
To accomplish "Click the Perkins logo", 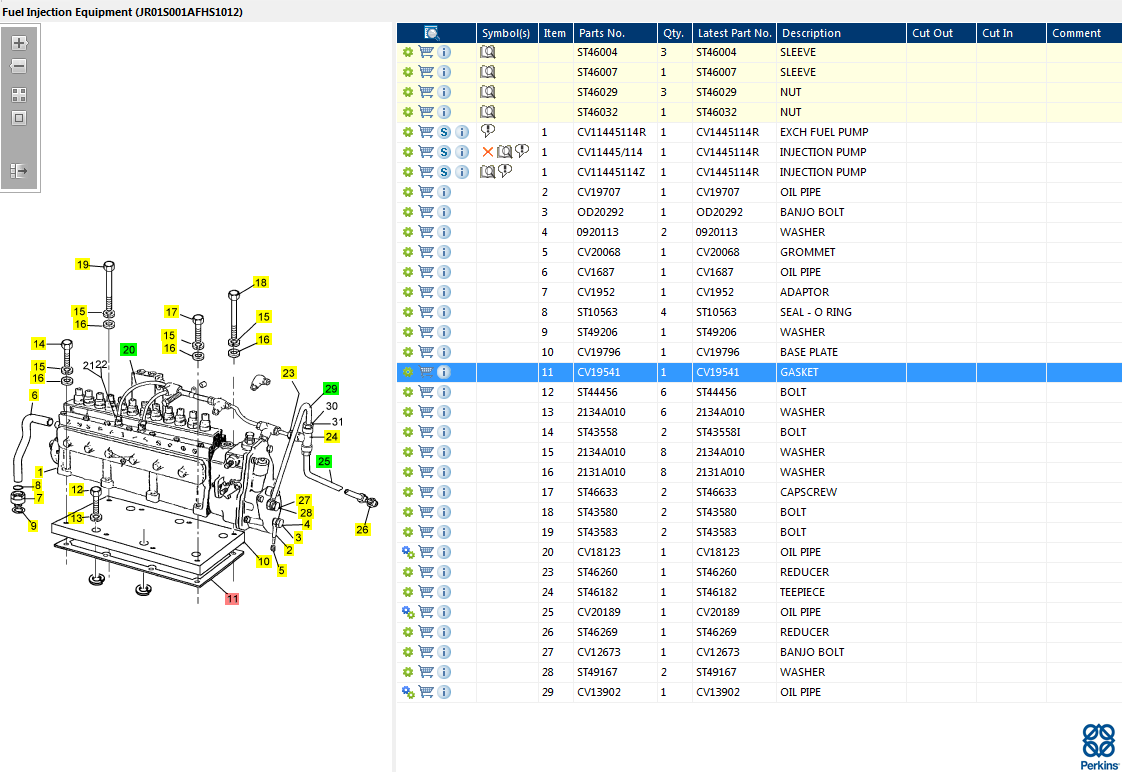I will [1099, 746].
